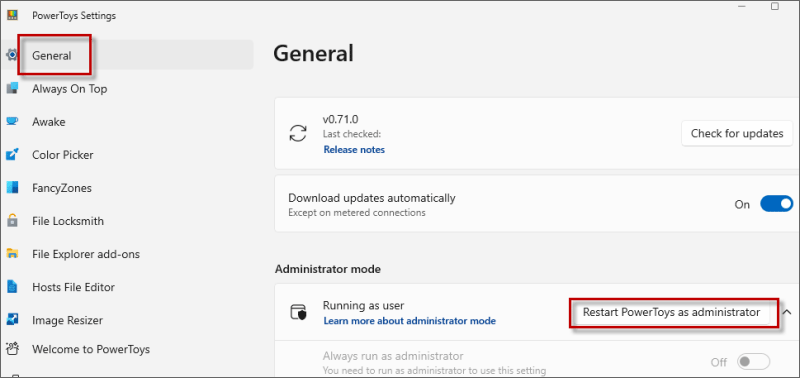
Task: Click the Except on metered connections text
Action: tap(357, 212)
